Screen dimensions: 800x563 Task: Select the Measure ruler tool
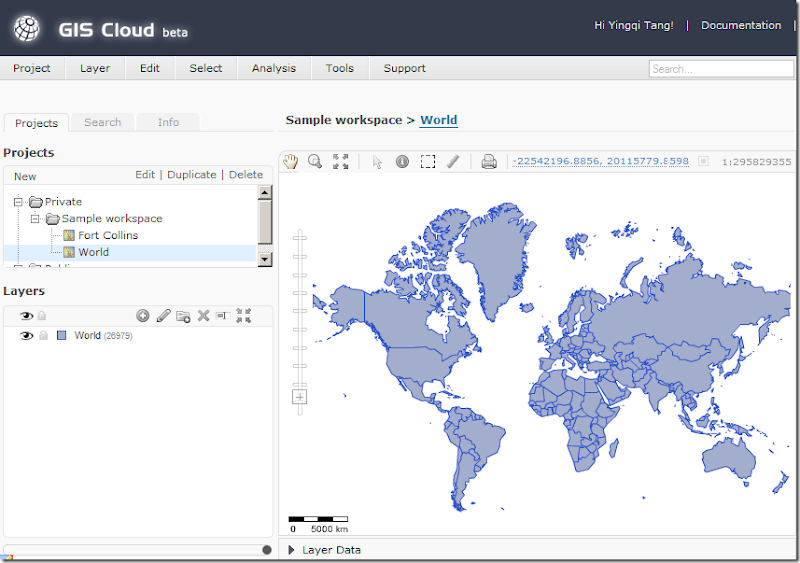(x=453, y=161)
